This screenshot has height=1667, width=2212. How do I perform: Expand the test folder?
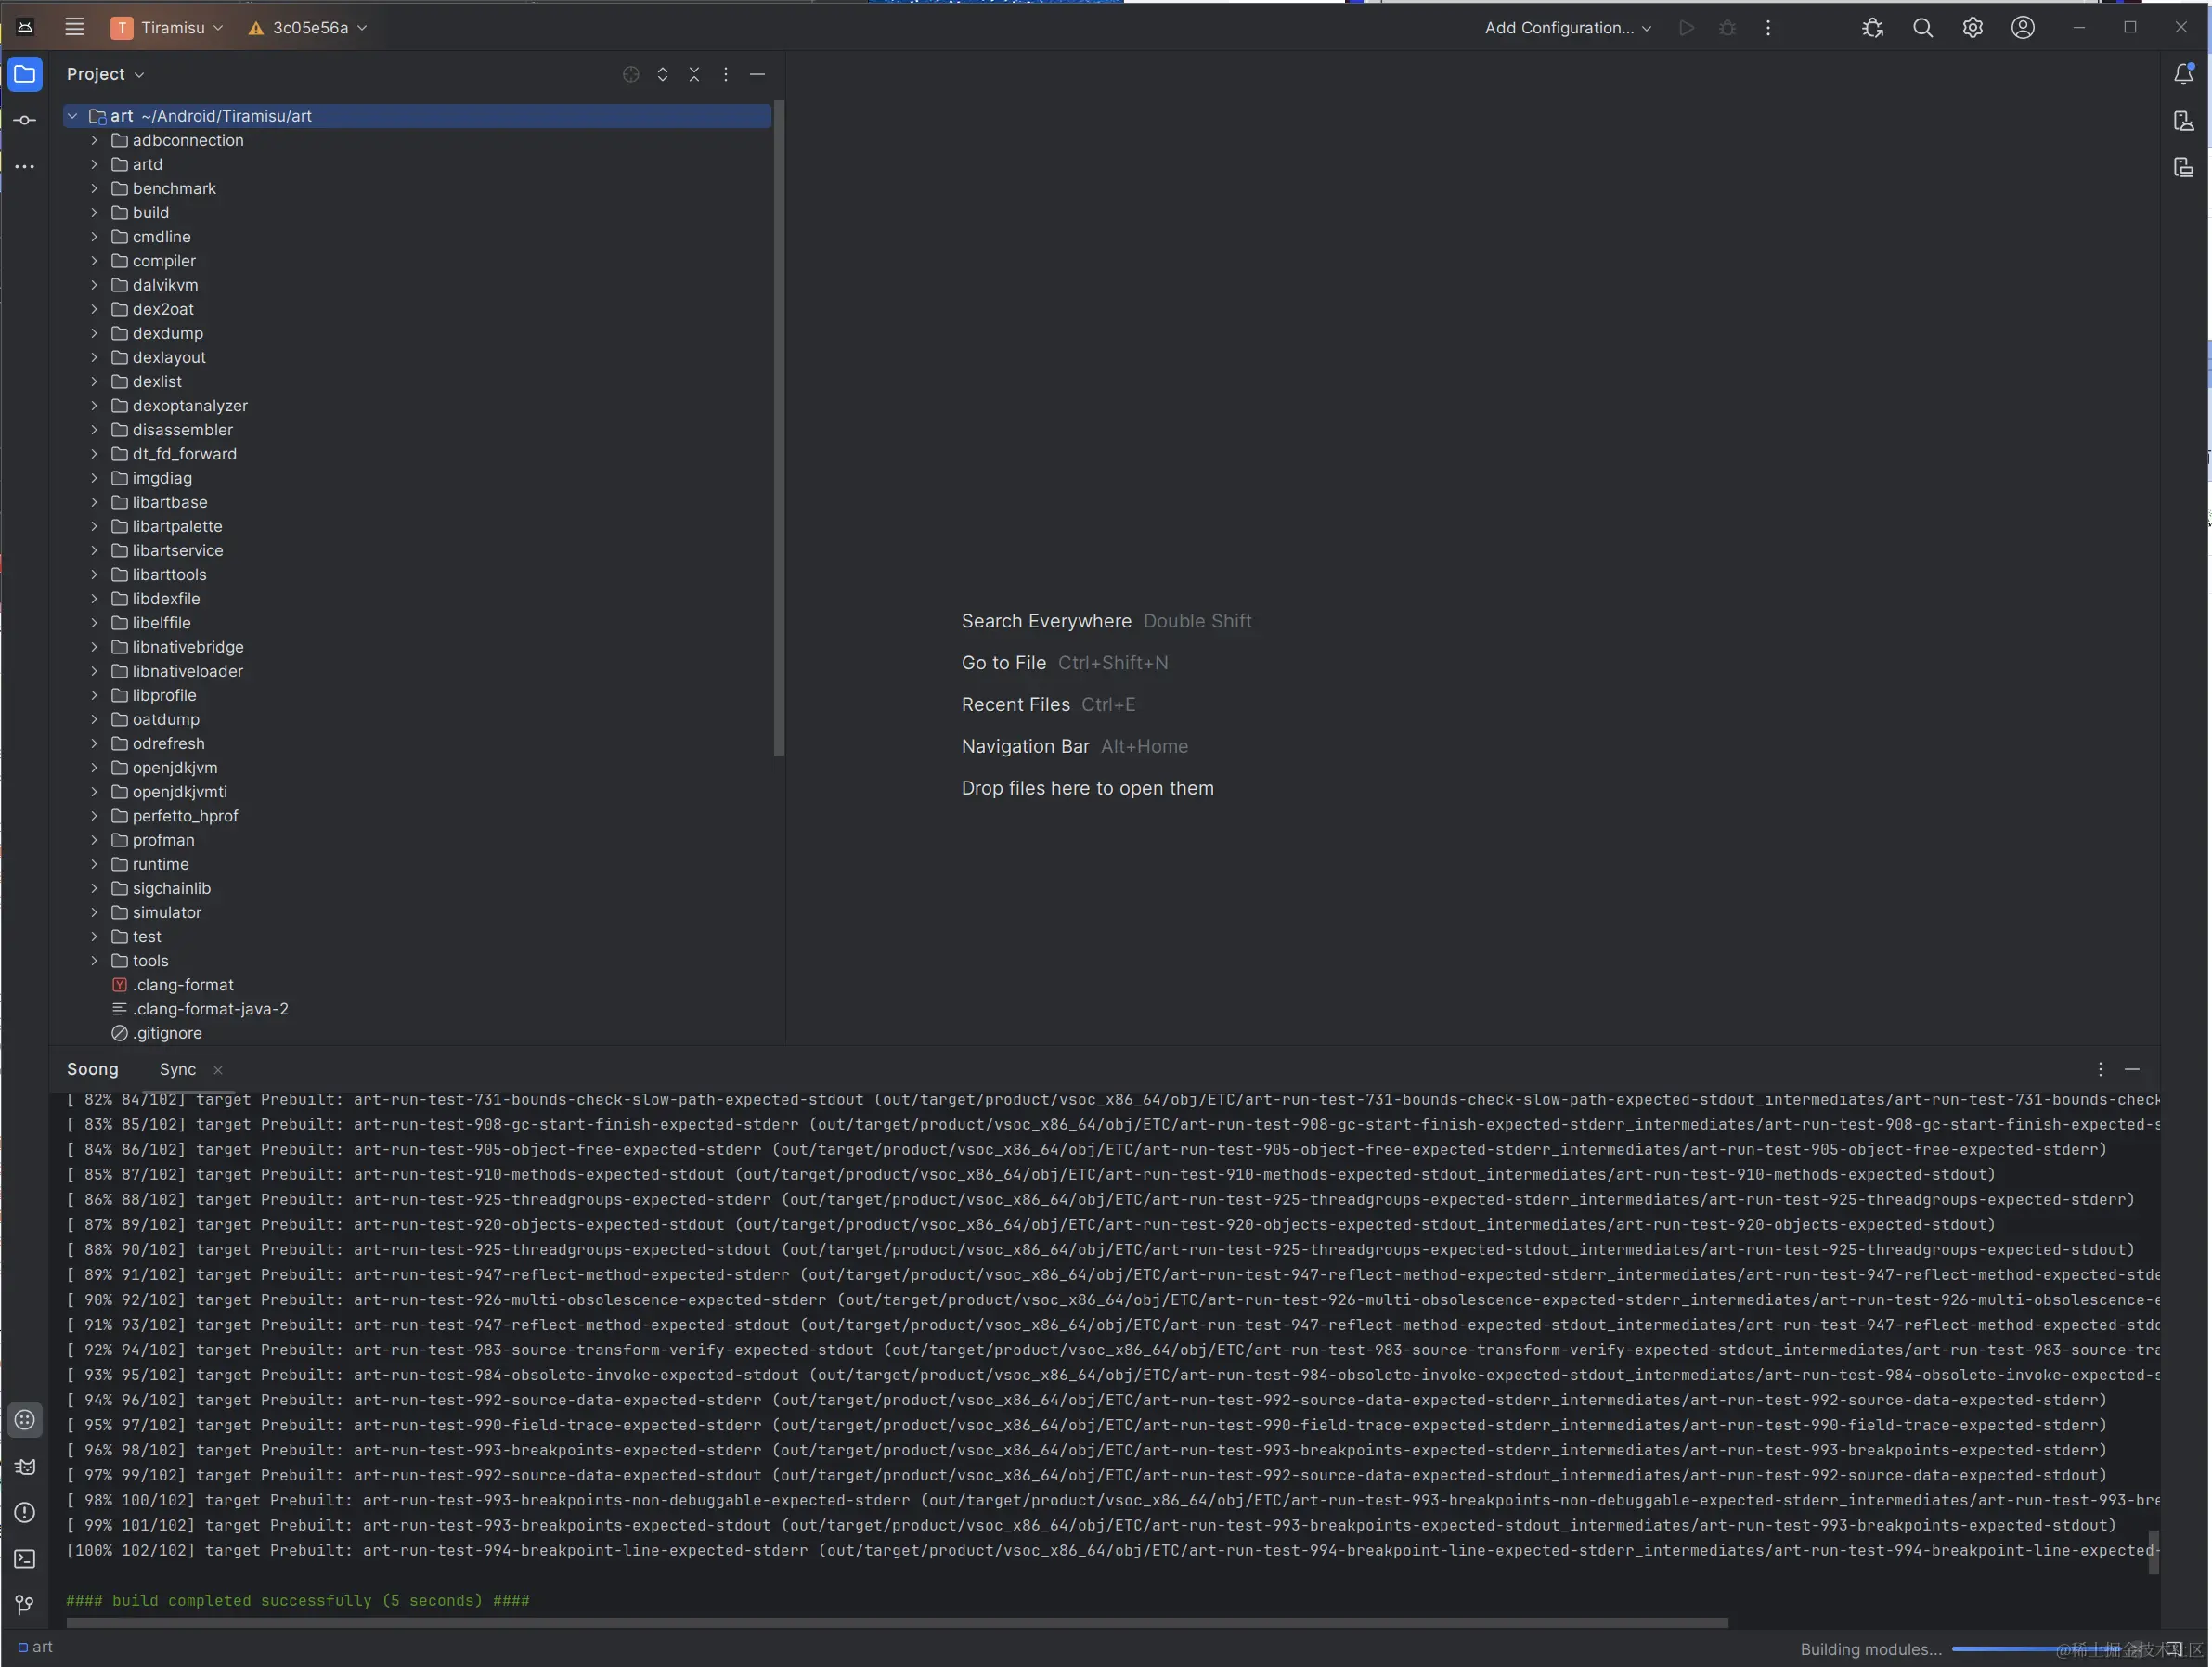click(94, 936)
